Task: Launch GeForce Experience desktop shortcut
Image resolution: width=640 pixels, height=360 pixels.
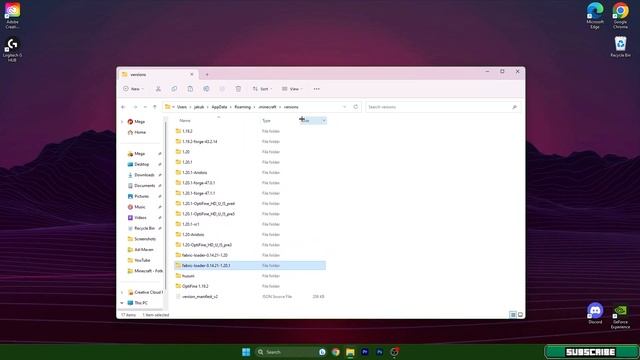Action: tap(620, 316)
